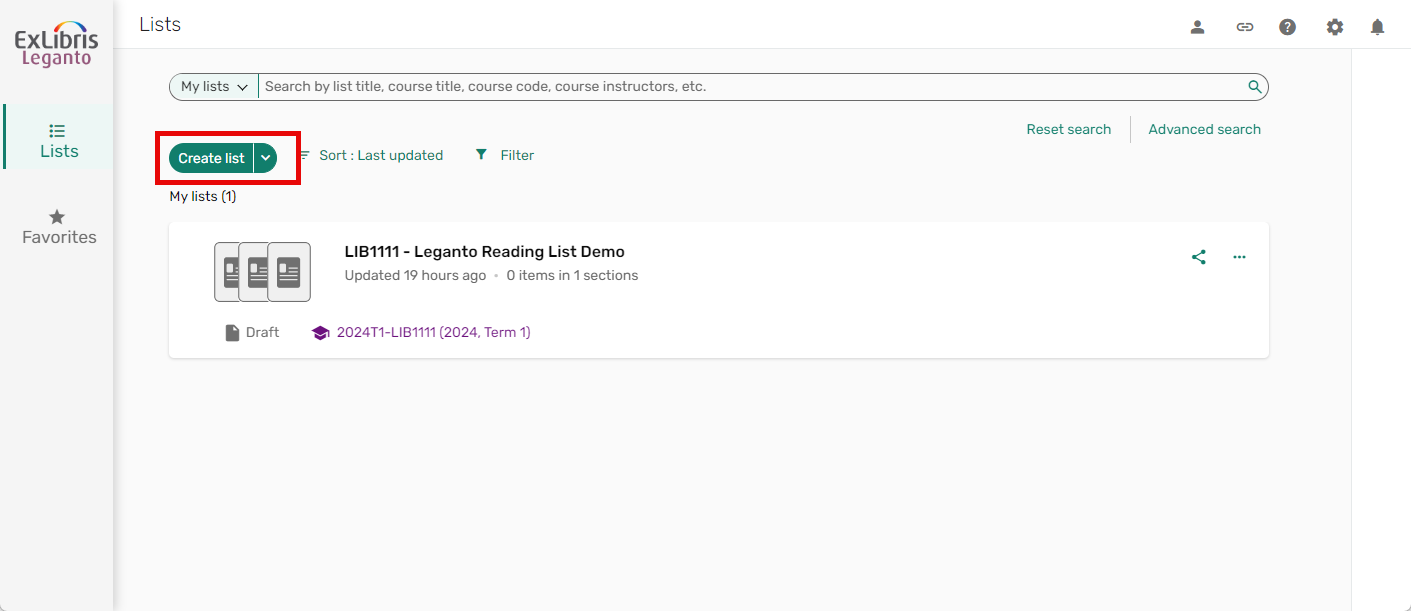
Task: Open the Advanced search option
Action: [x=1204, y=129]
